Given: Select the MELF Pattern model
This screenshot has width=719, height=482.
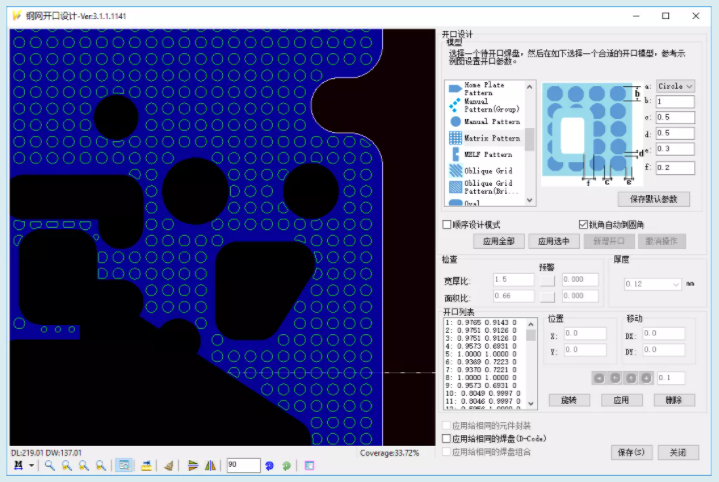Looking at the screenshot, I should click(485, 154).
